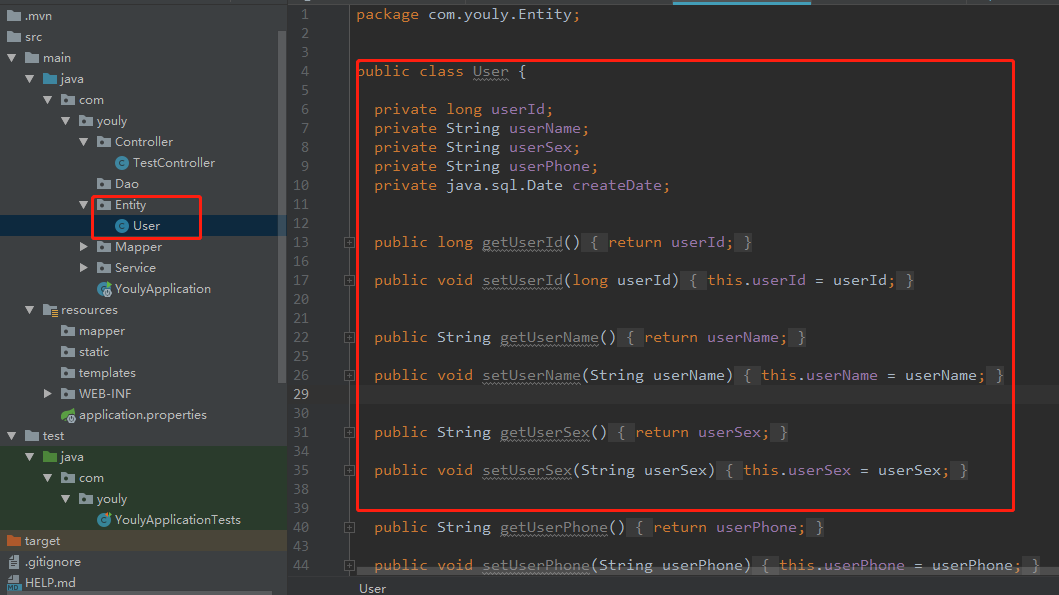Click the static folder icon
Screen dimensions: 1059x595
pos(68,352)
